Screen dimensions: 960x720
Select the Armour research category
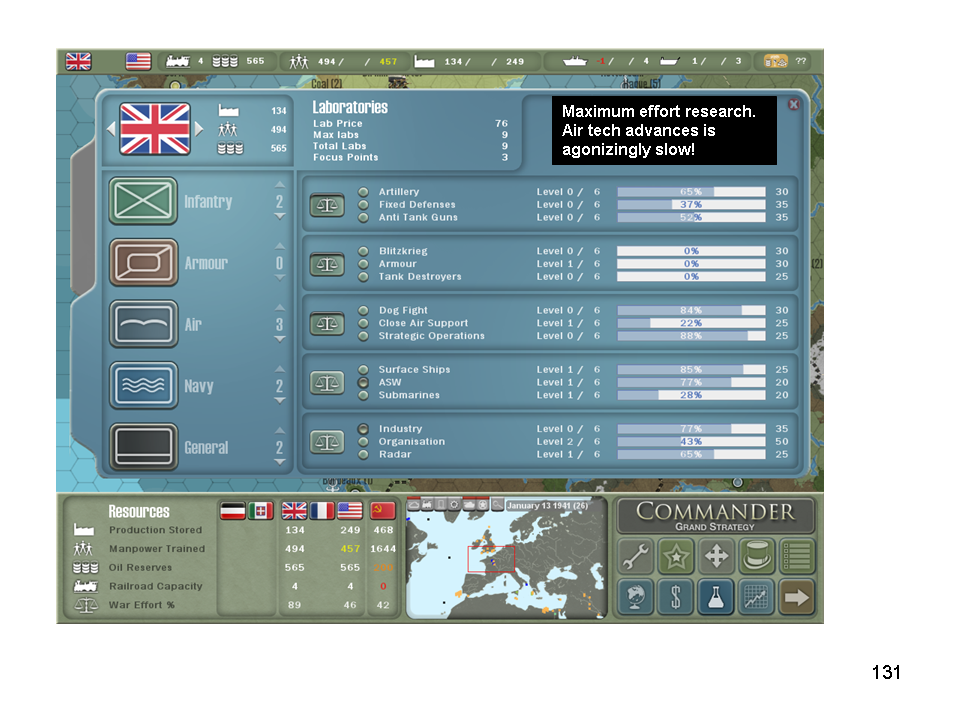coord(143,263)
